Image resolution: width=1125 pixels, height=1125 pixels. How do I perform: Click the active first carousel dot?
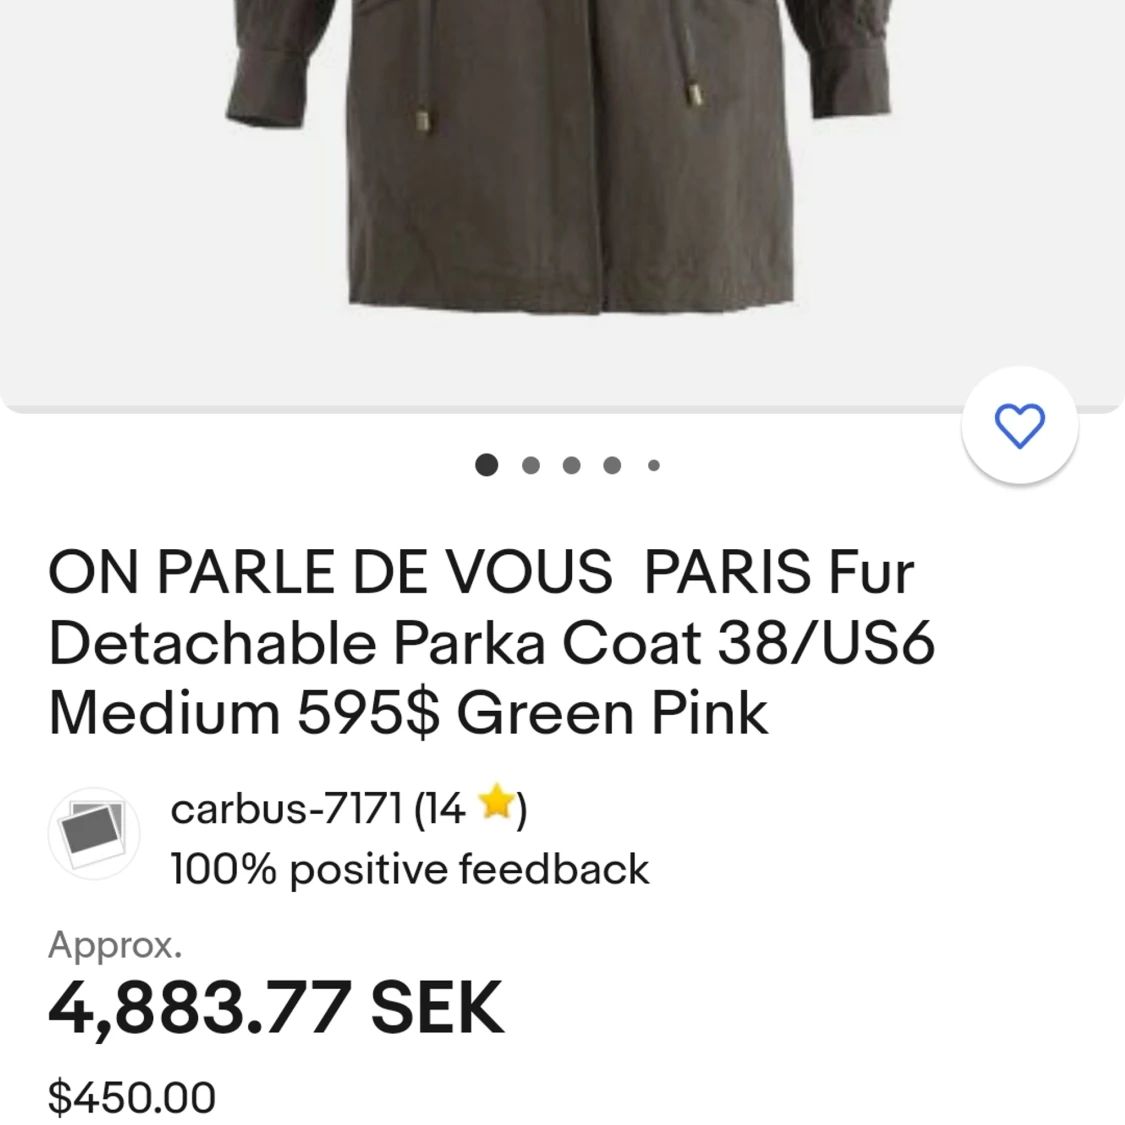coord(487,465)
